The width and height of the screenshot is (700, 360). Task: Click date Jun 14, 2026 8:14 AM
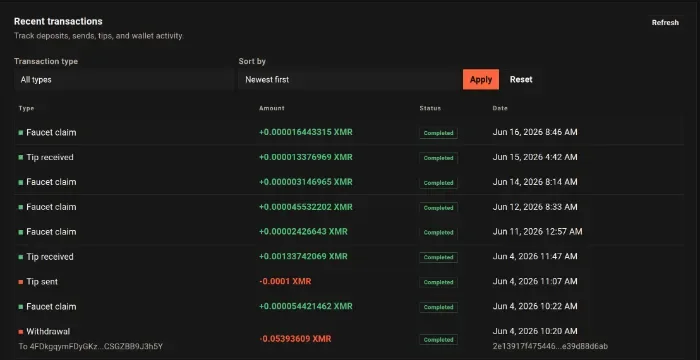tap(535, 182)
